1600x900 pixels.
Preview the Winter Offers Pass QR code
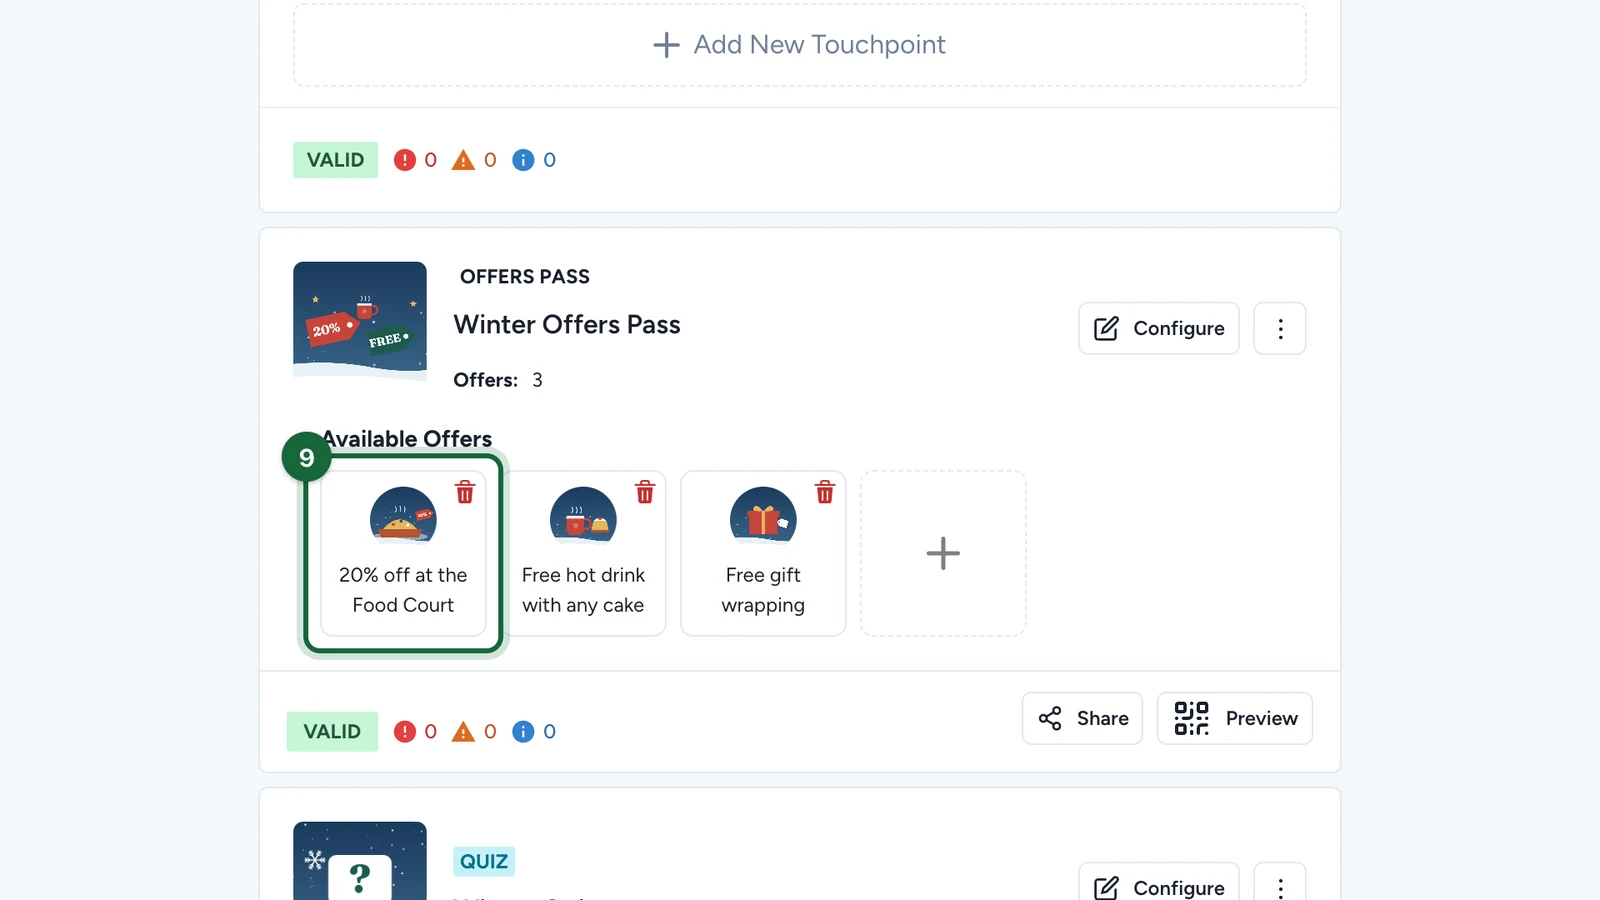pyautogui.click(x=1235, y=718)
